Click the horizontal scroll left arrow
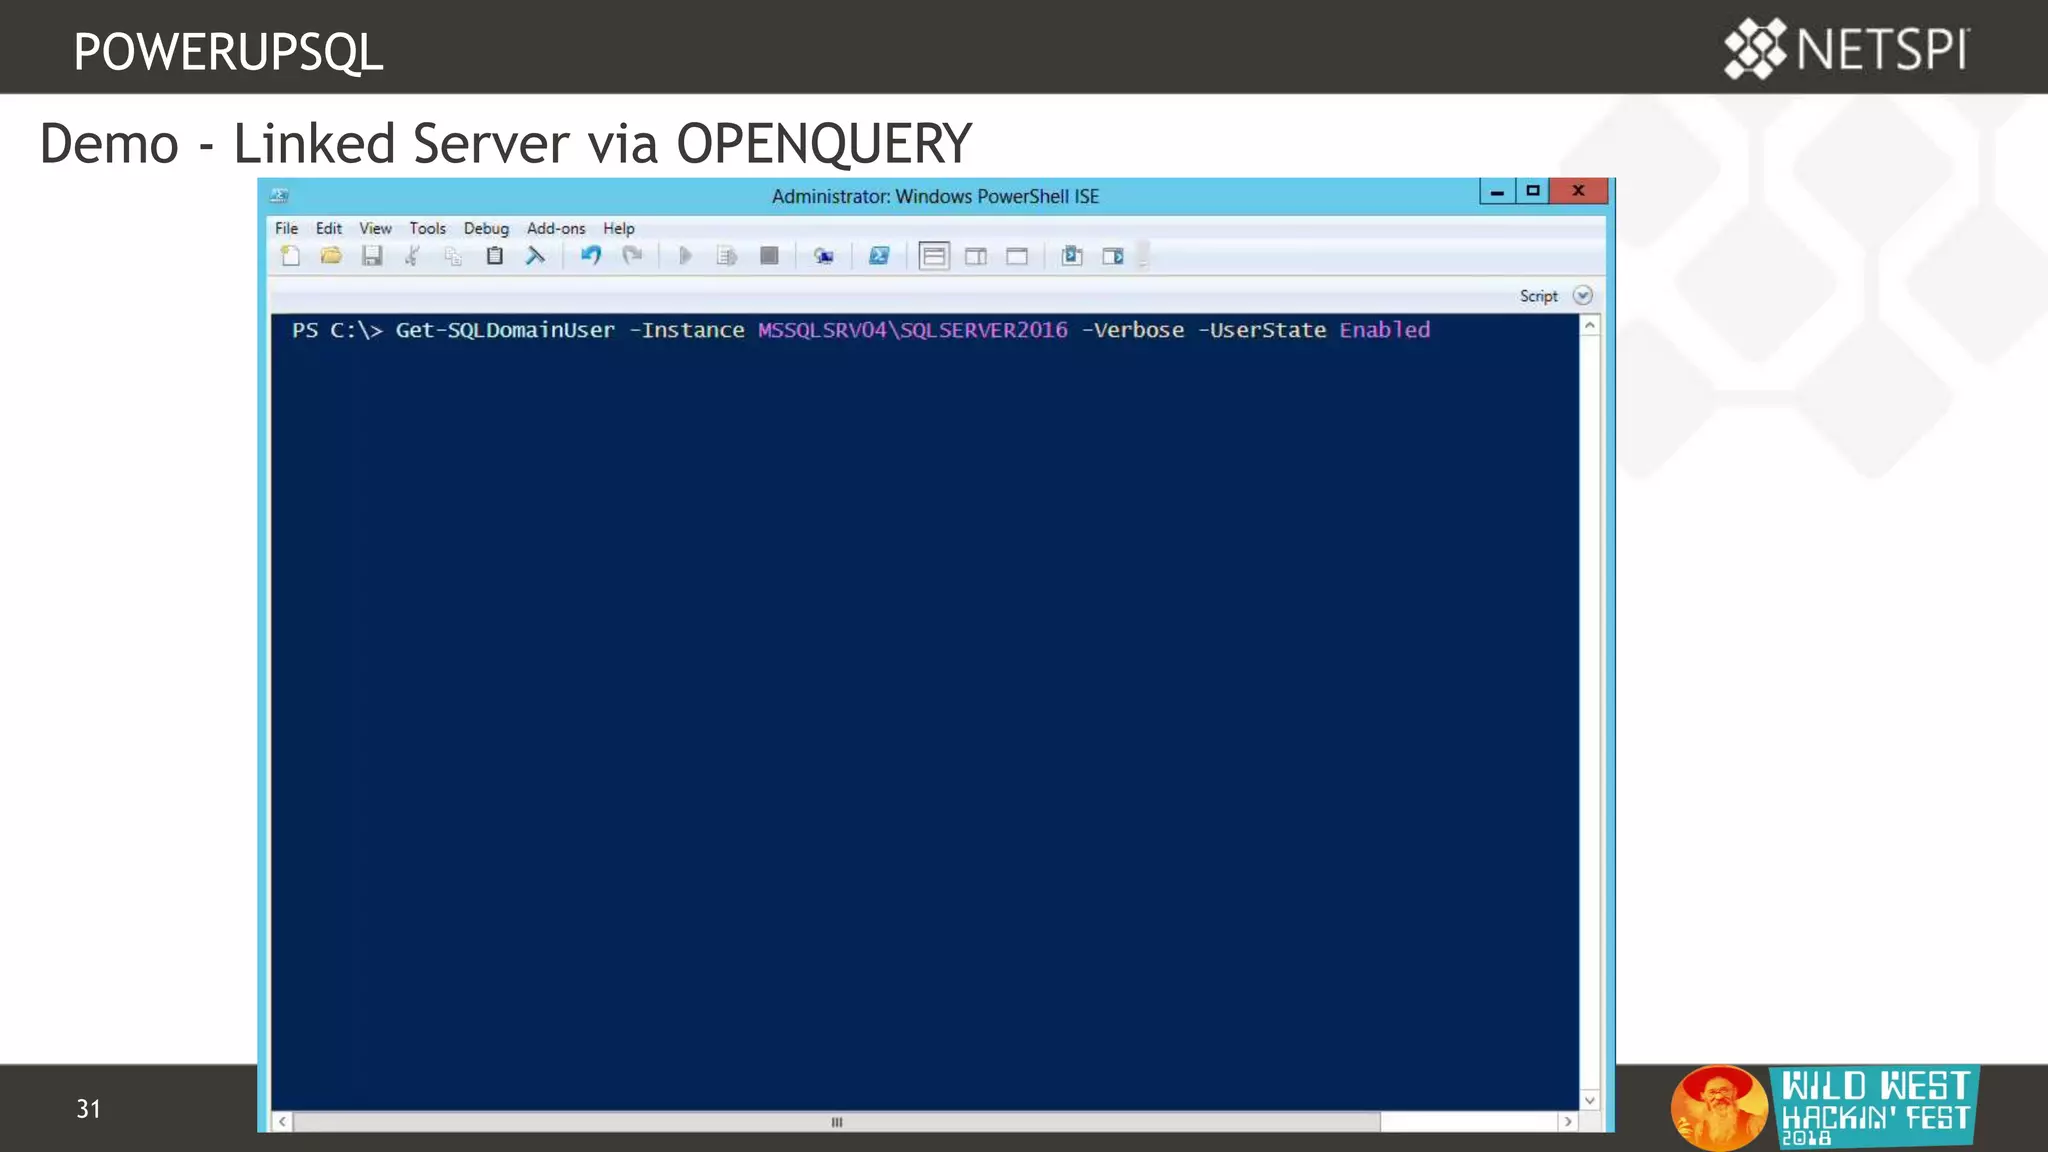 pyautogui.click(x=282, y=1122)
